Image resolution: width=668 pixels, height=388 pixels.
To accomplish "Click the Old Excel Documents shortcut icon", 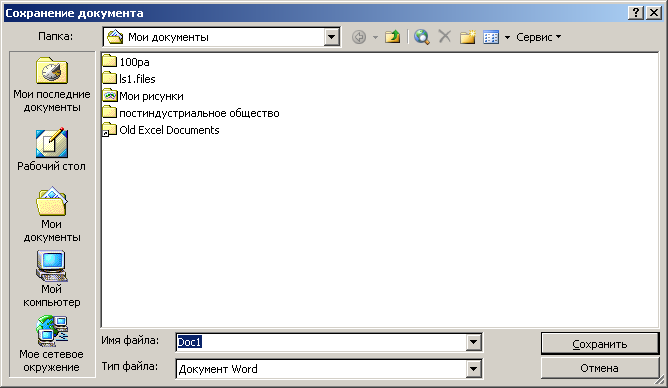I will (x=109, y=129).
